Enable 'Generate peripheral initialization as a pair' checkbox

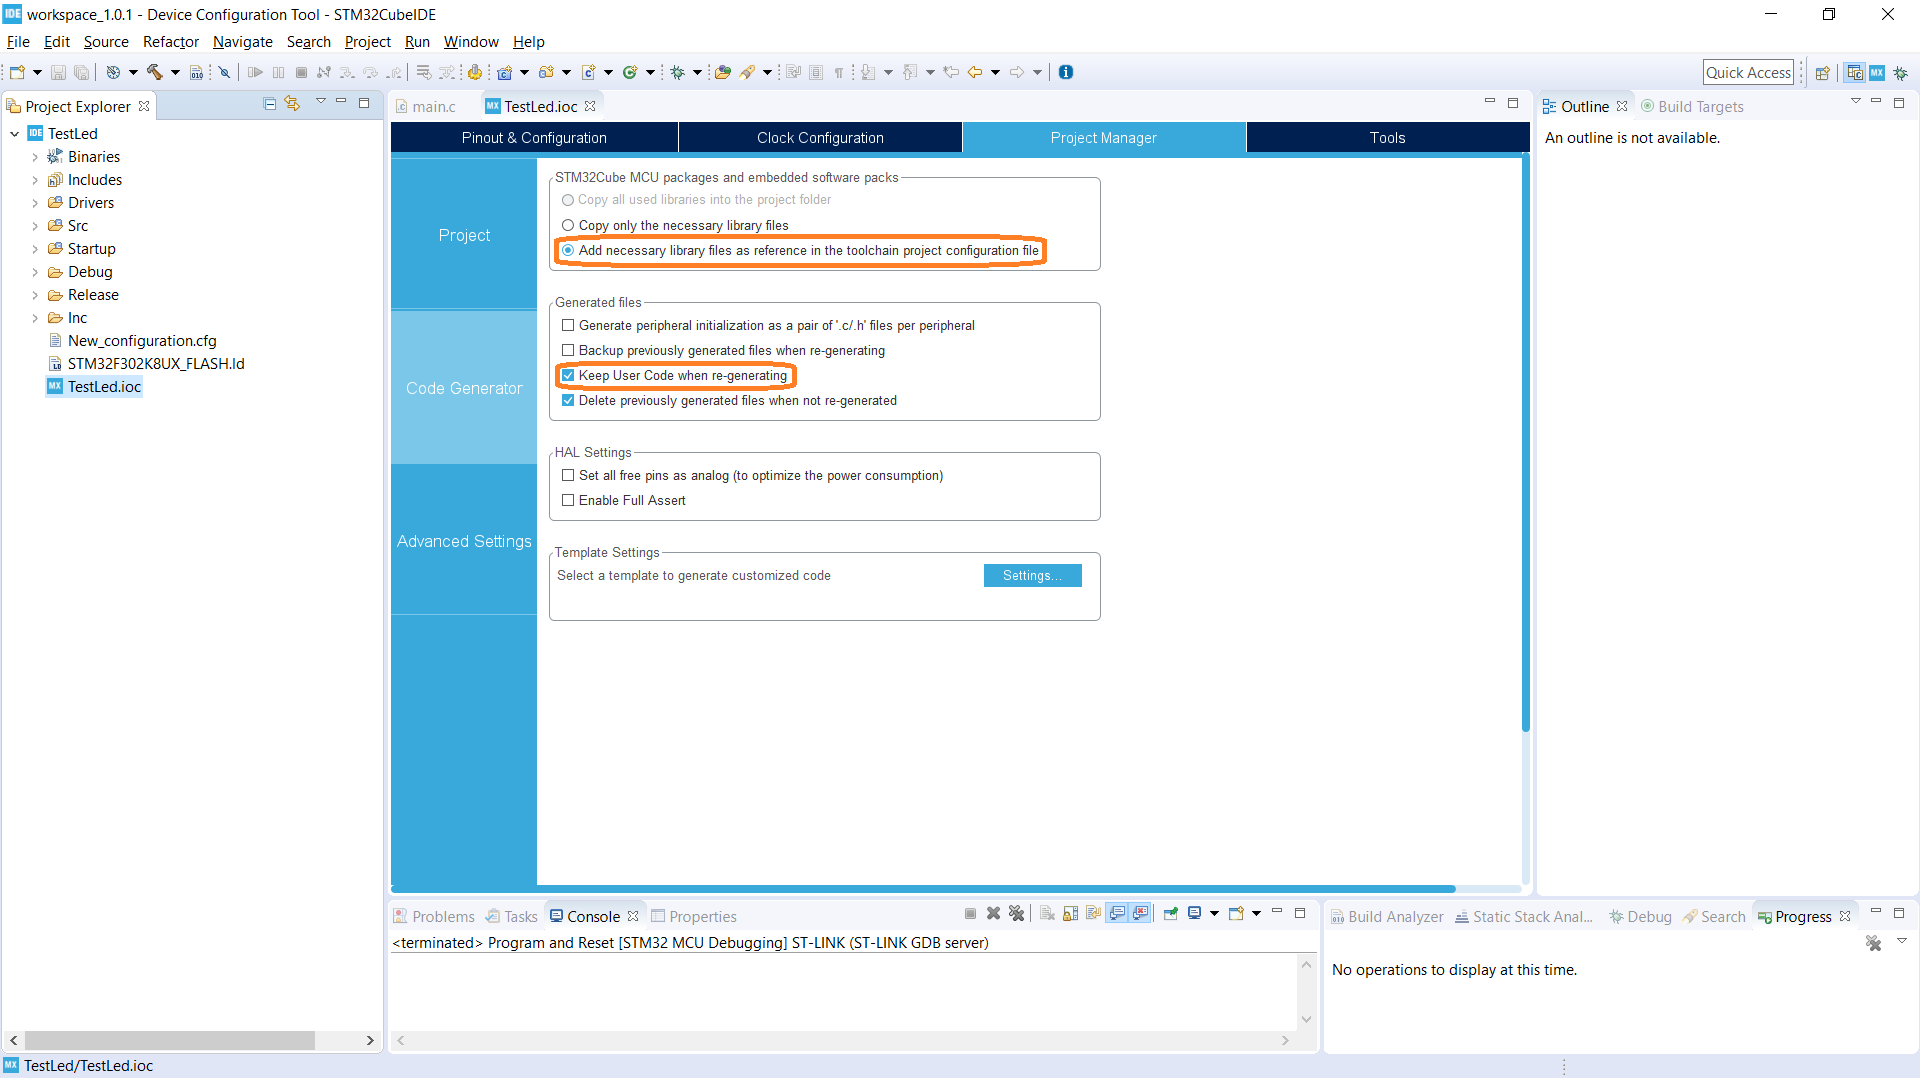click(x=568, y=325)
